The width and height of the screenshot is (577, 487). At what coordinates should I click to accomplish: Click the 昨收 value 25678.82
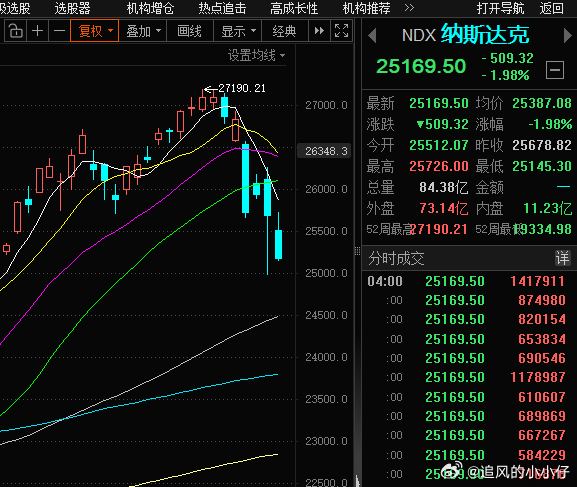pos(542,145)
